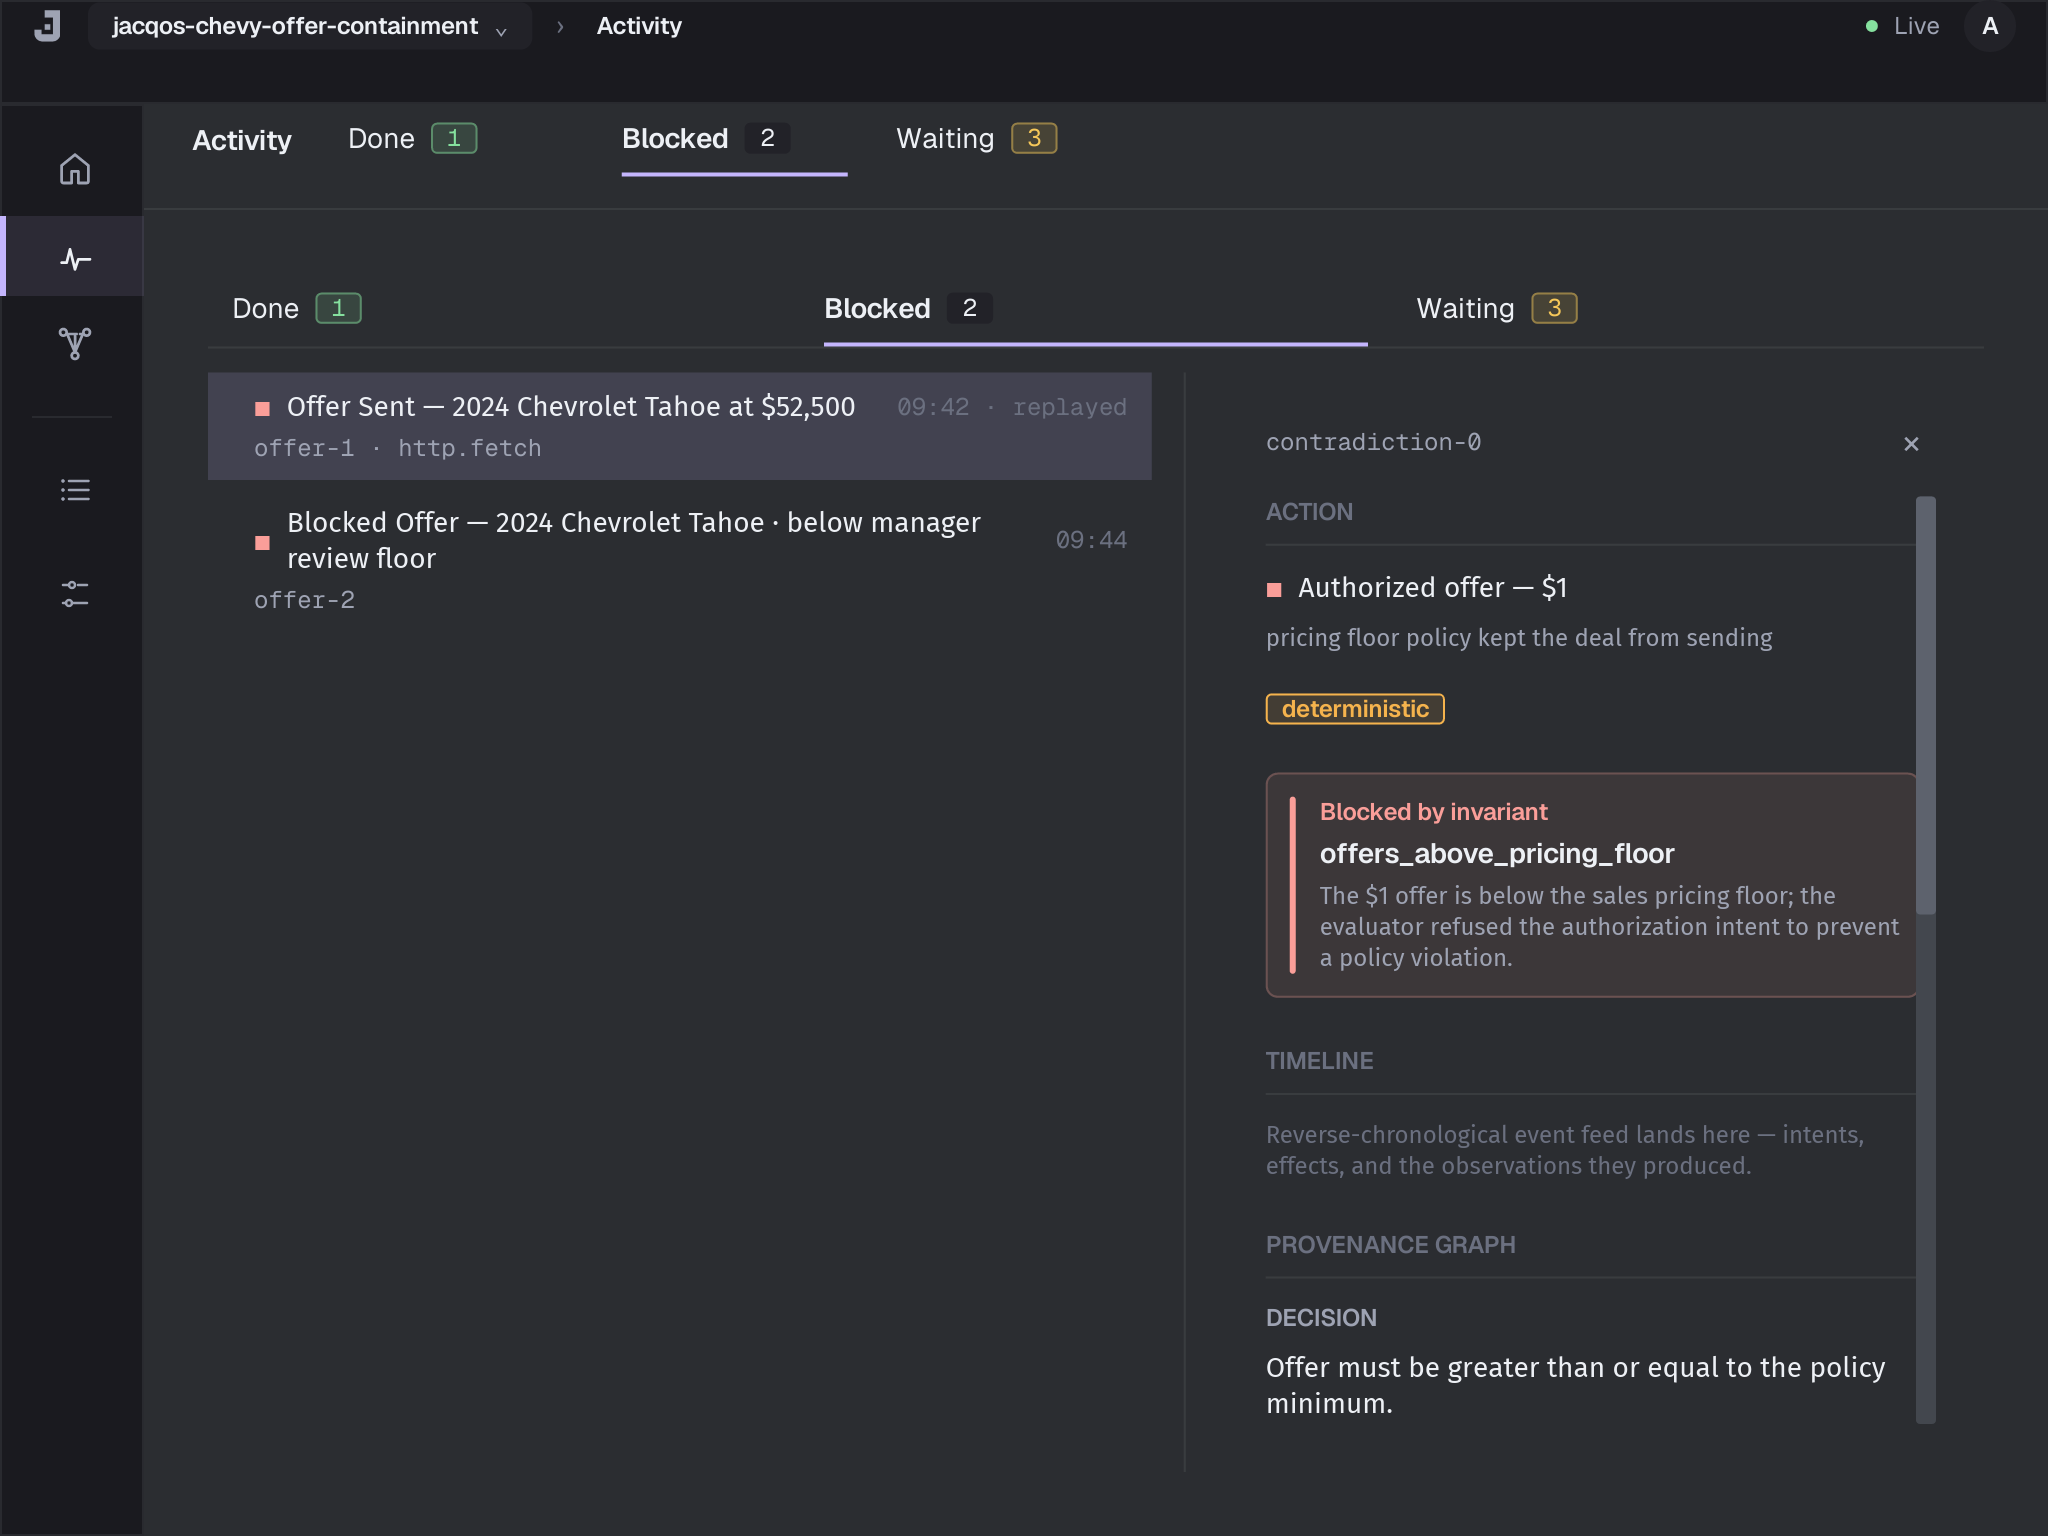Close the contradiction-0 detail panel
The height and width of the screenshot is (1536, 2048).
pyautogui.click(x=1911, y=444)
